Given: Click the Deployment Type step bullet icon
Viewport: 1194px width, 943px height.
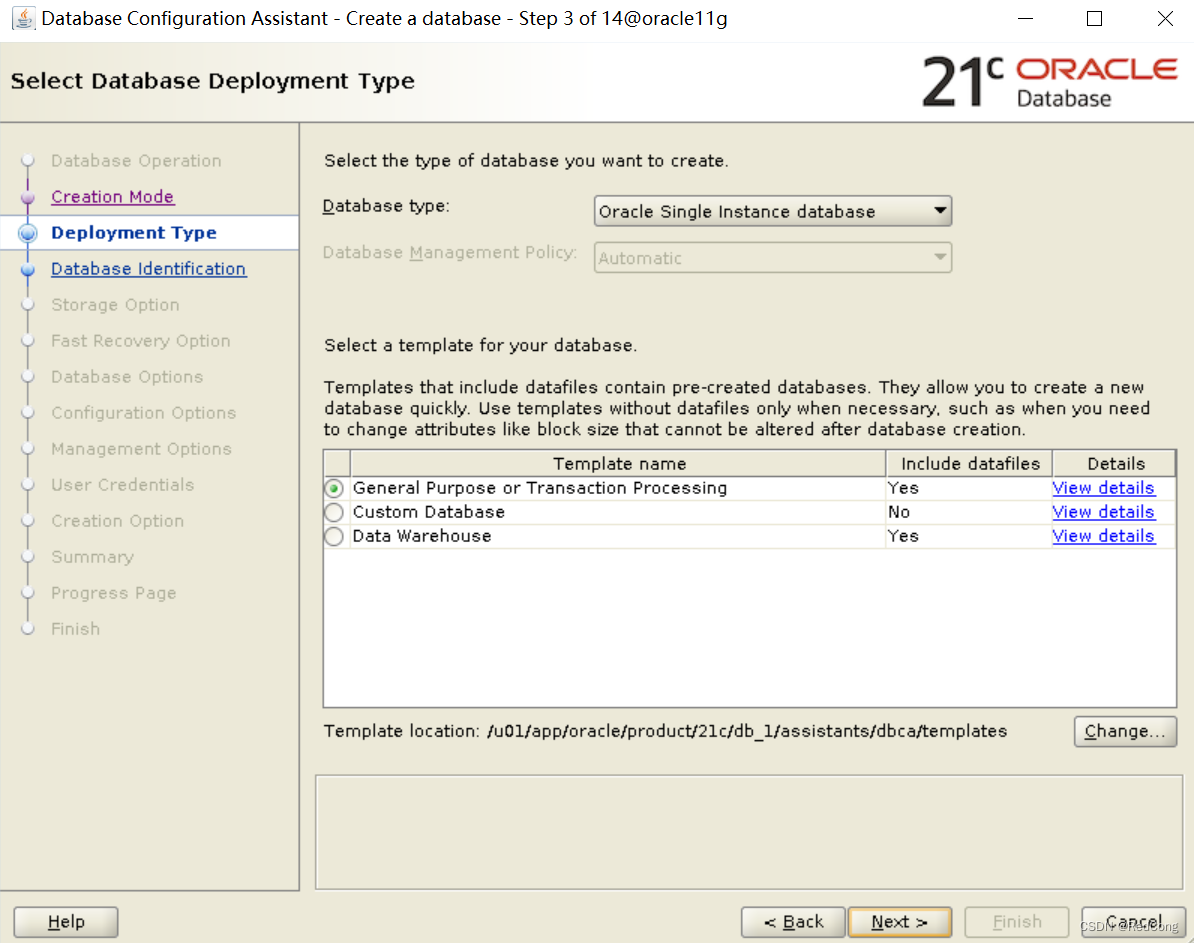Looking at the screenshot, I should click(x=28, y=233).
